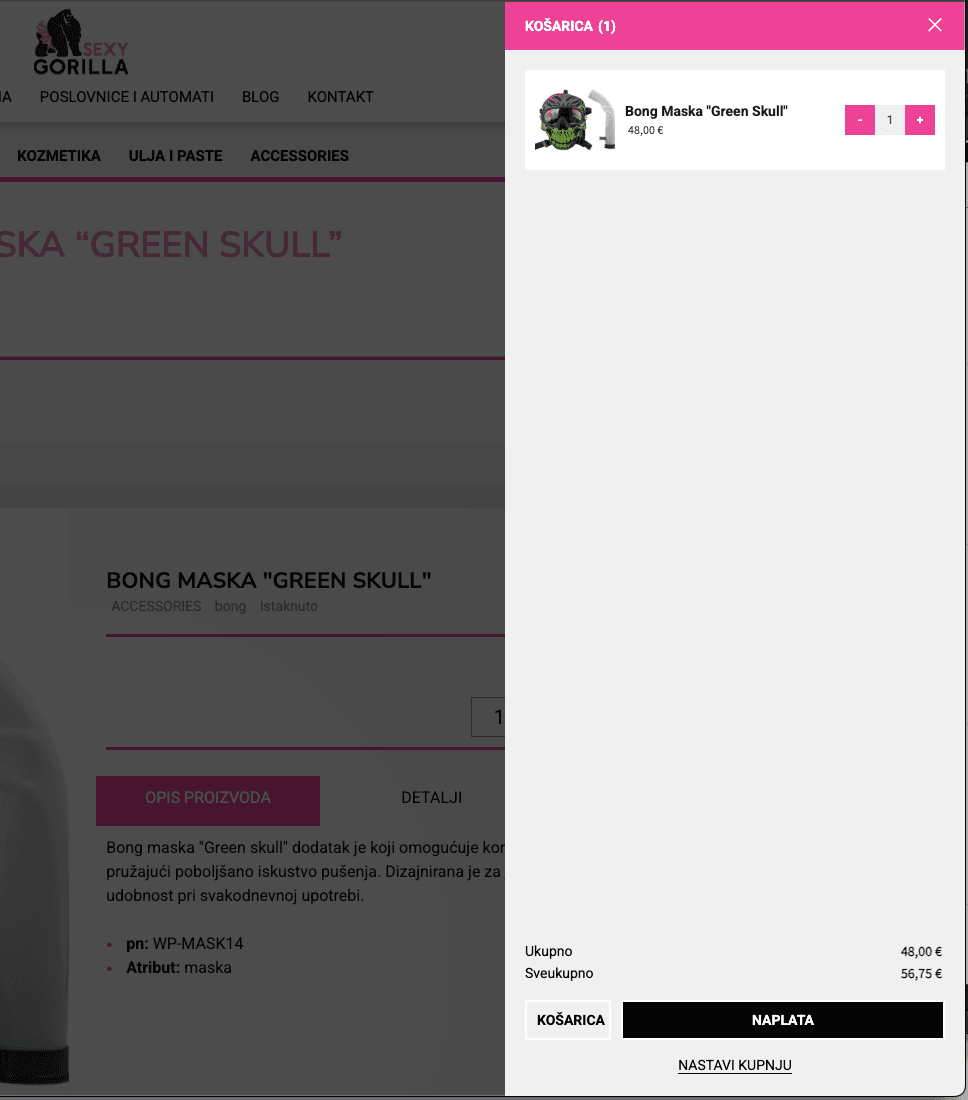Image resolution: width=968 pixels, height=1100 pixels.
Task: Select Nastavi kupnju link
Action: [x=734, y=1065]
